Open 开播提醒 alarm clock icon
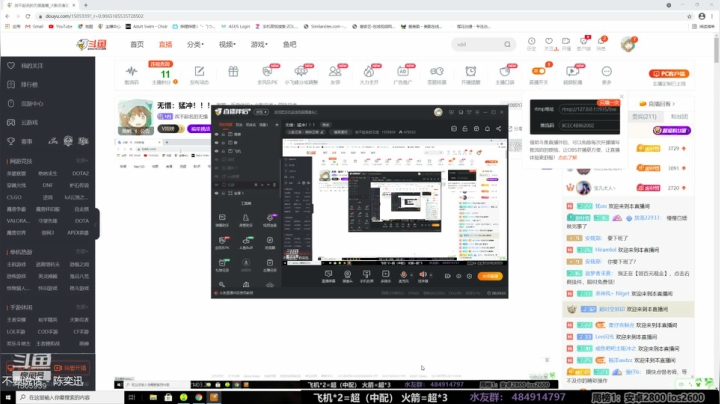Image resolution: width=720 pixels, height=404 pixels. point(471,71)
